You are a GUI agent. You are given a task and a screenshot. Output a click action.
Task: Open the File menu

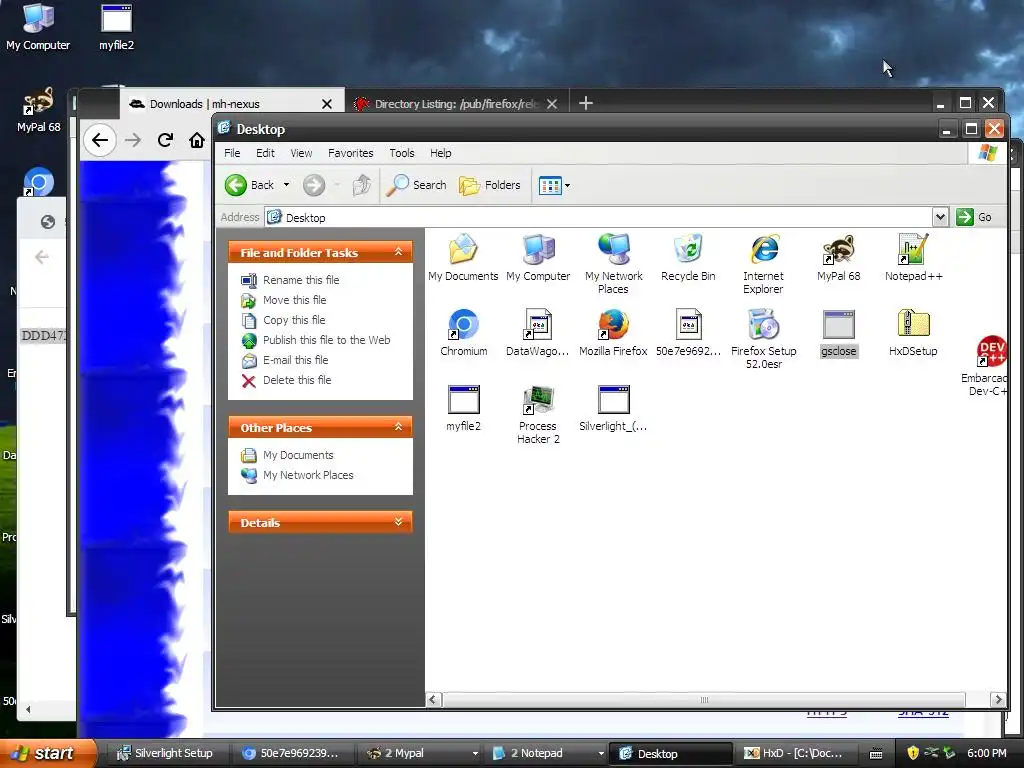[232, 153]
